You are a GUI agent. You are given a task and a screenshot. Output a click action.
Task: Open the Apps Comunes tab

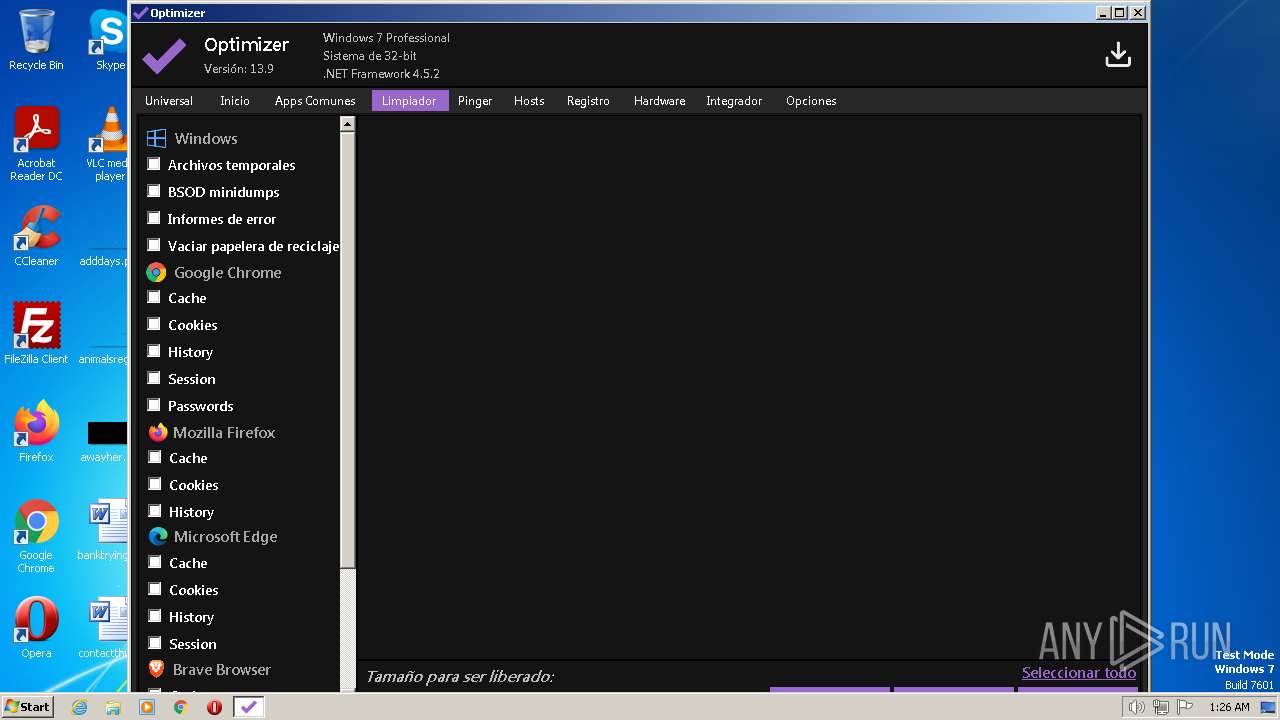click(x=315, y=101)
